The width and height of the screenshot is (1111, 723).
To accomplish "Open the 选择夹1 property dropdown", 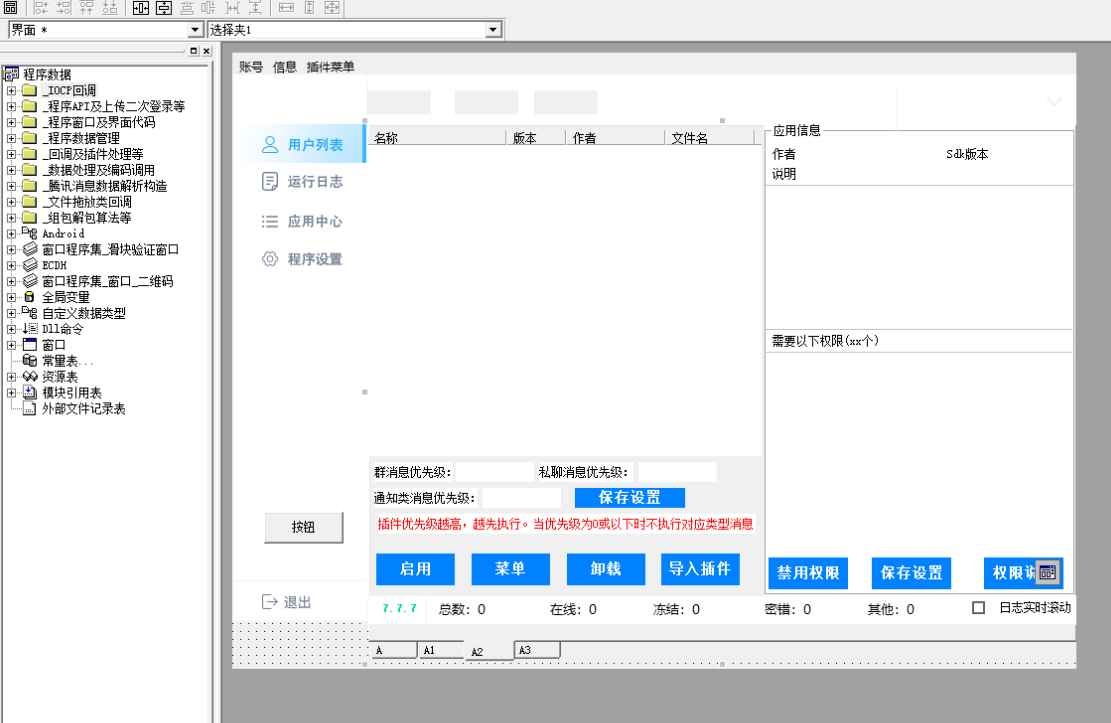I will (493, 31).
